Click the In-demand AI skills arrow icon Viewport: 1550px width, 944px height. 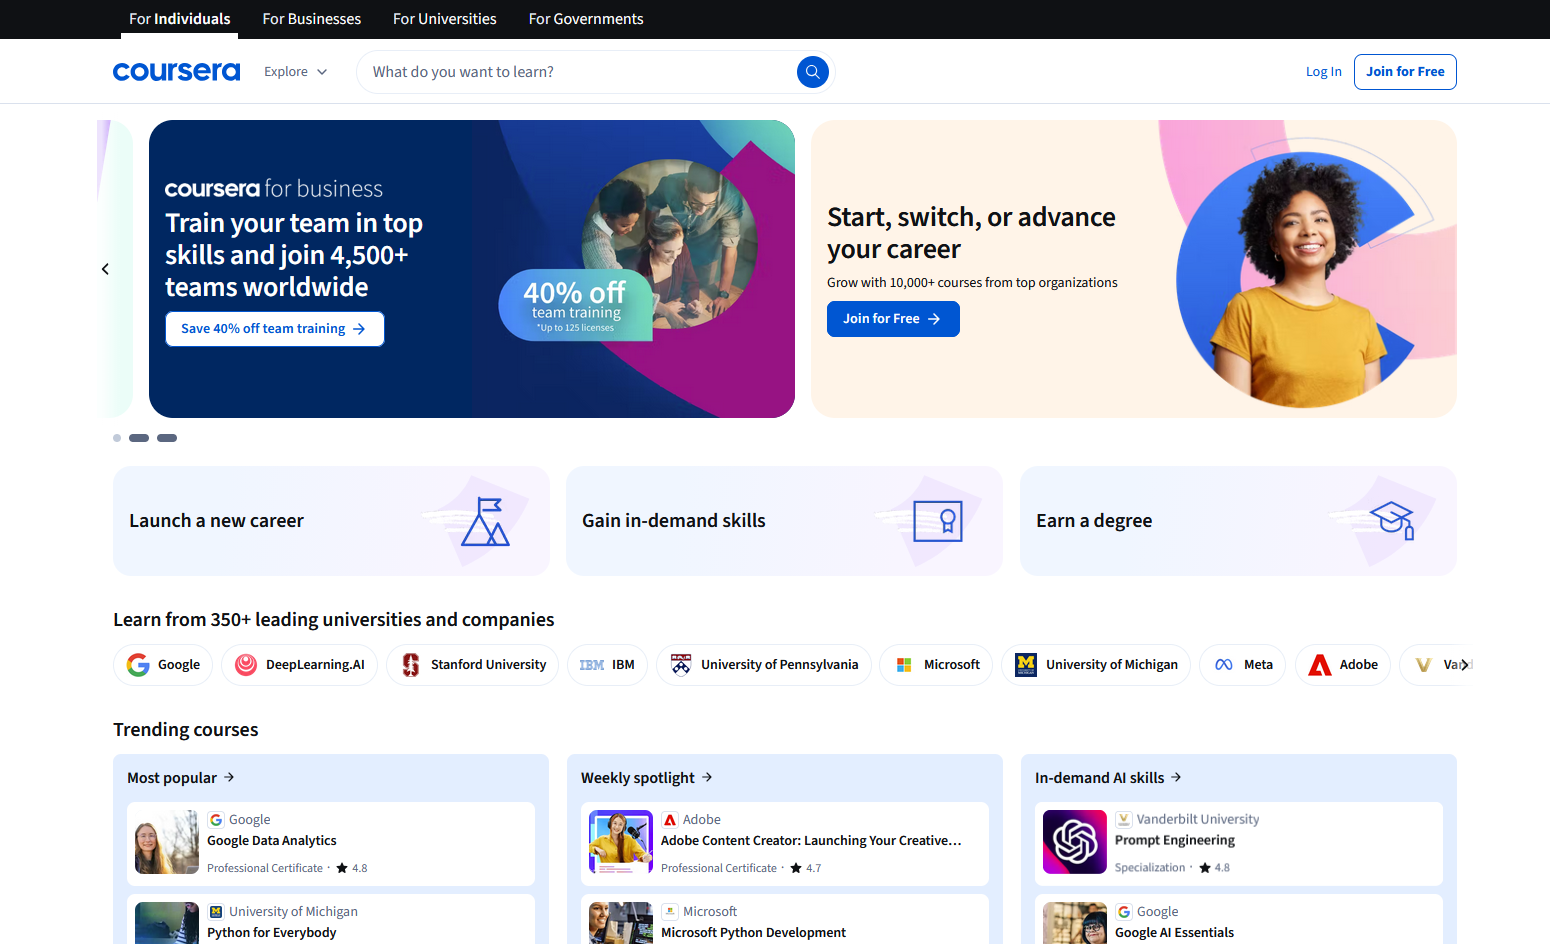1176,777
